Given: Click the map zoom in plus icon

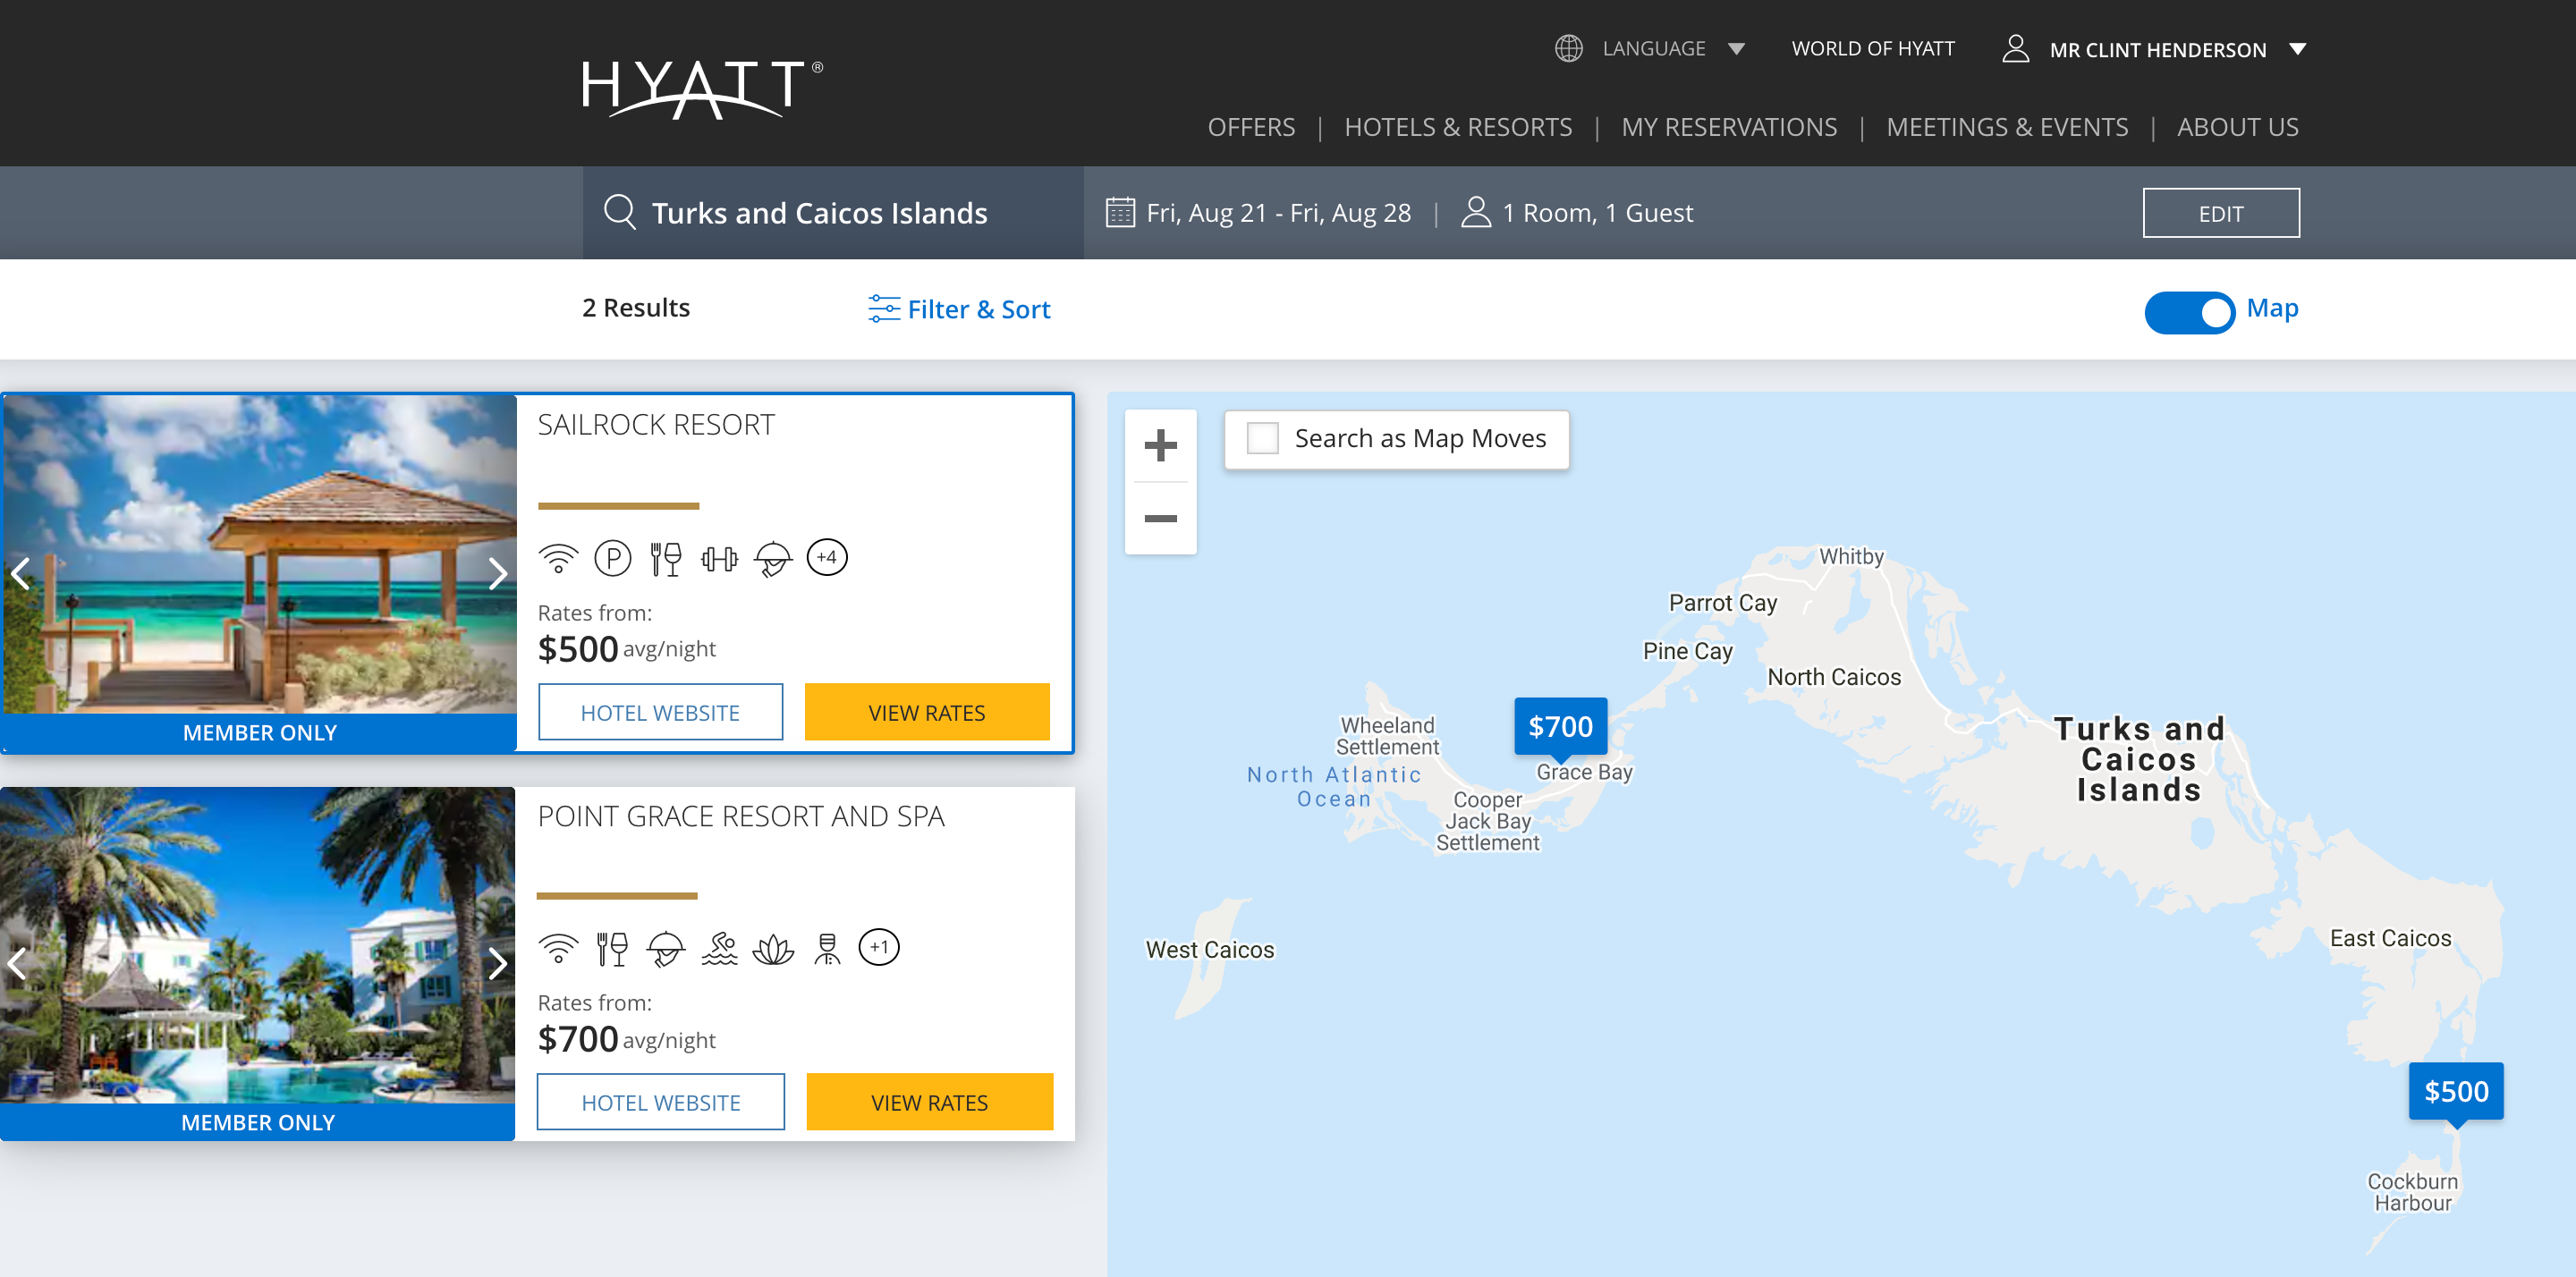Looking at the screenshot, I should [1160, 445].
